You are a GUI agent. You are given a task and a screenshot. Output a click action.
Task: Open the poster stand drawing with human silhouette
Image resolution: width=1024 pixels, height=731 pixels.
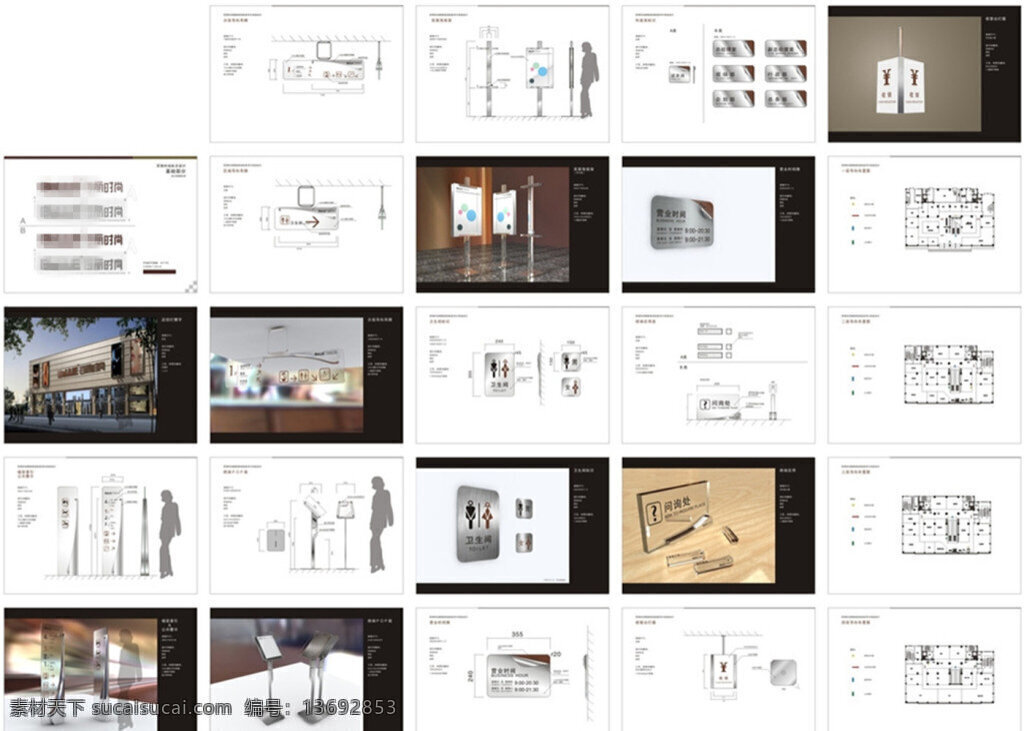pos(513,74)
